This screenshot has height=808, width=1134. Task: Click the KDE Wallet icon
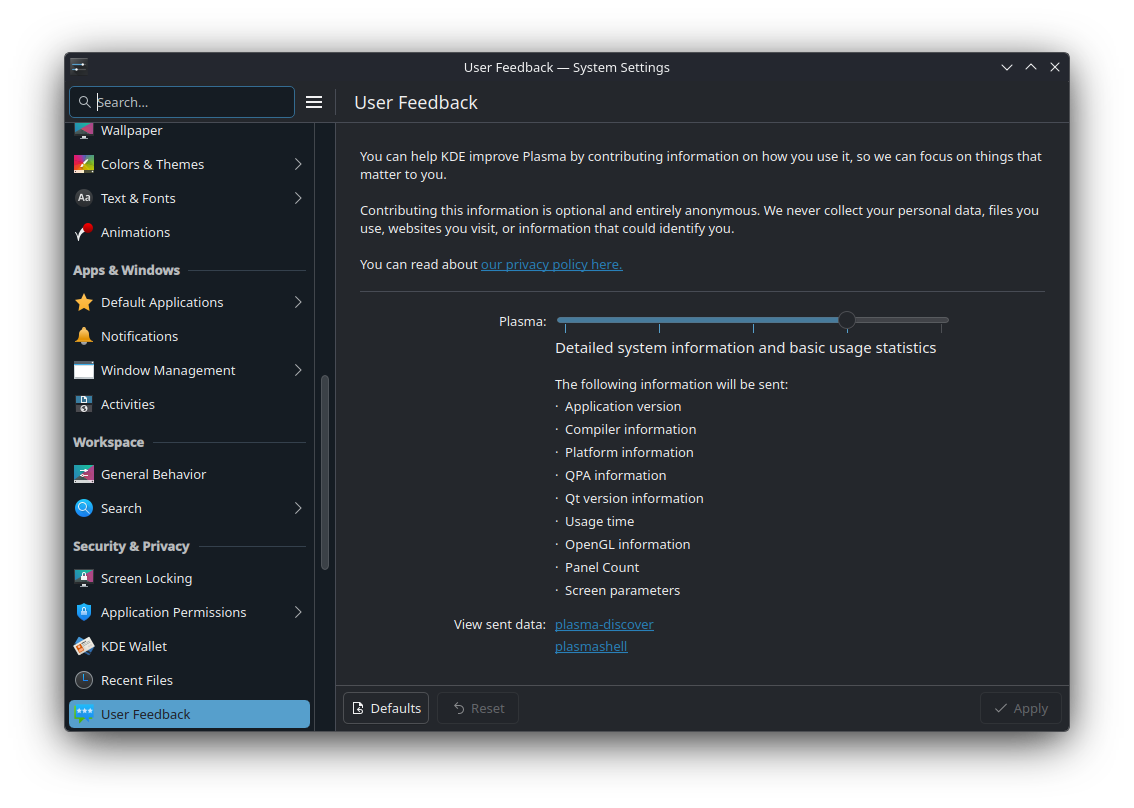tap(84, 646)
